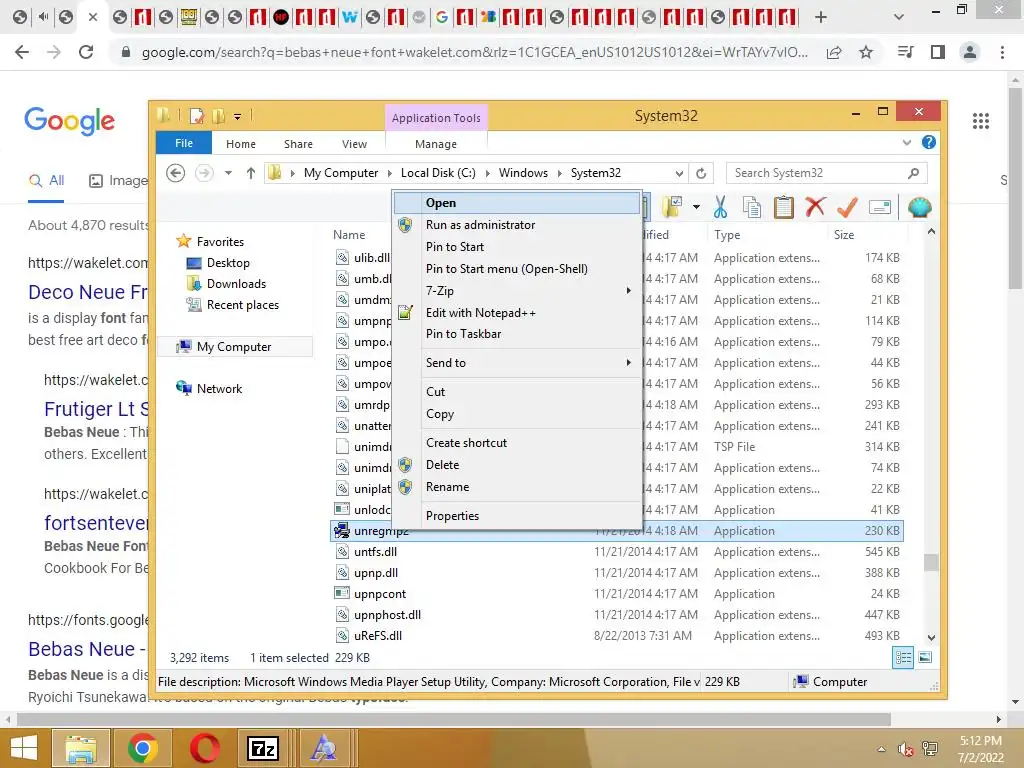The width and height of the screenshot is (1024, 768).
Task: Open Chrome three-dot menu
Action: [1002, 52]
